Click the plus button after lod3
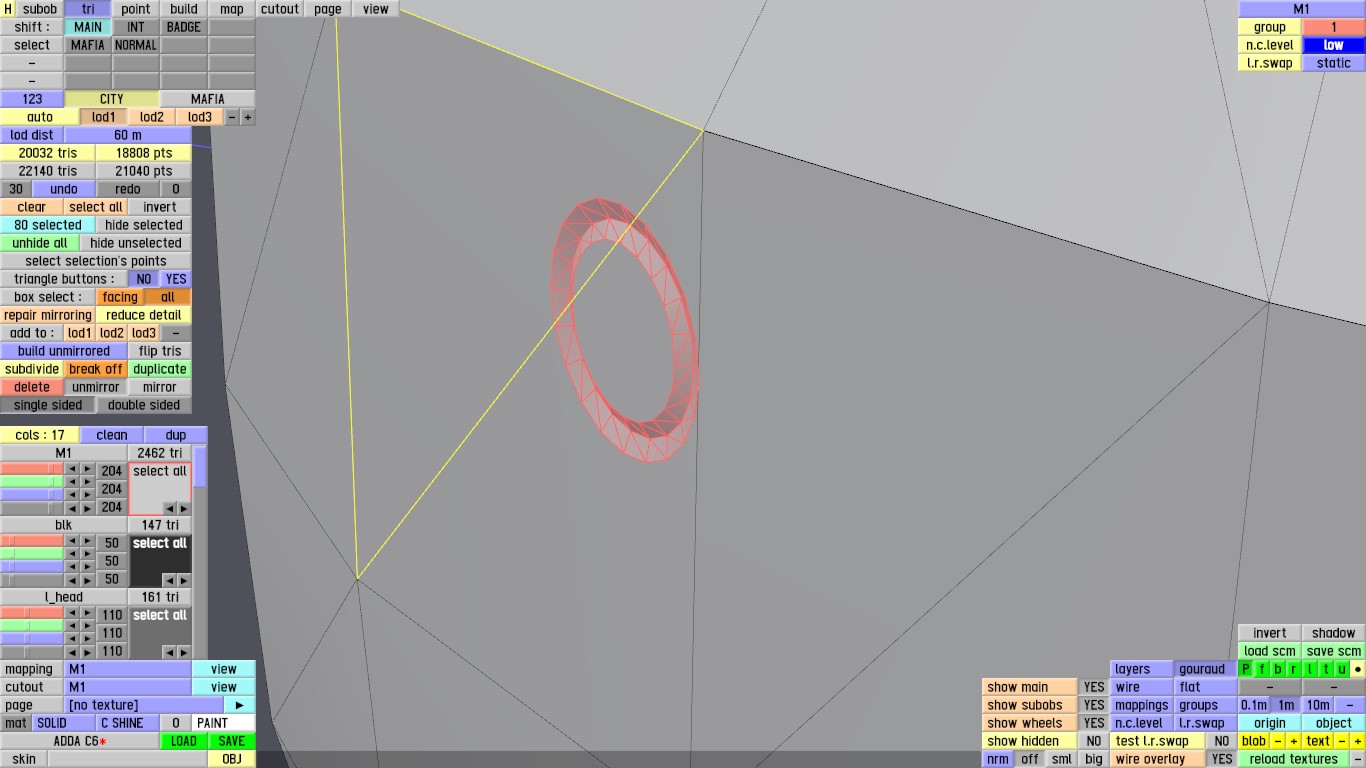Viewport: 1366px width, 768px height. (248, 117)
